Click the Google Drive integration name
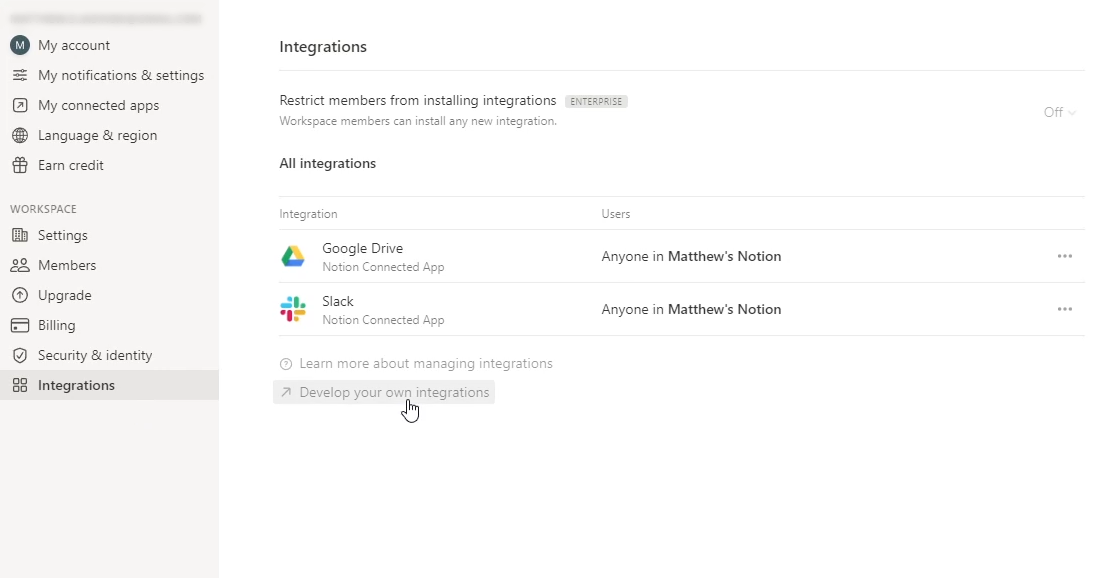Image resolution: width=1120 pixels, height=578 pixels. point(362,249)
